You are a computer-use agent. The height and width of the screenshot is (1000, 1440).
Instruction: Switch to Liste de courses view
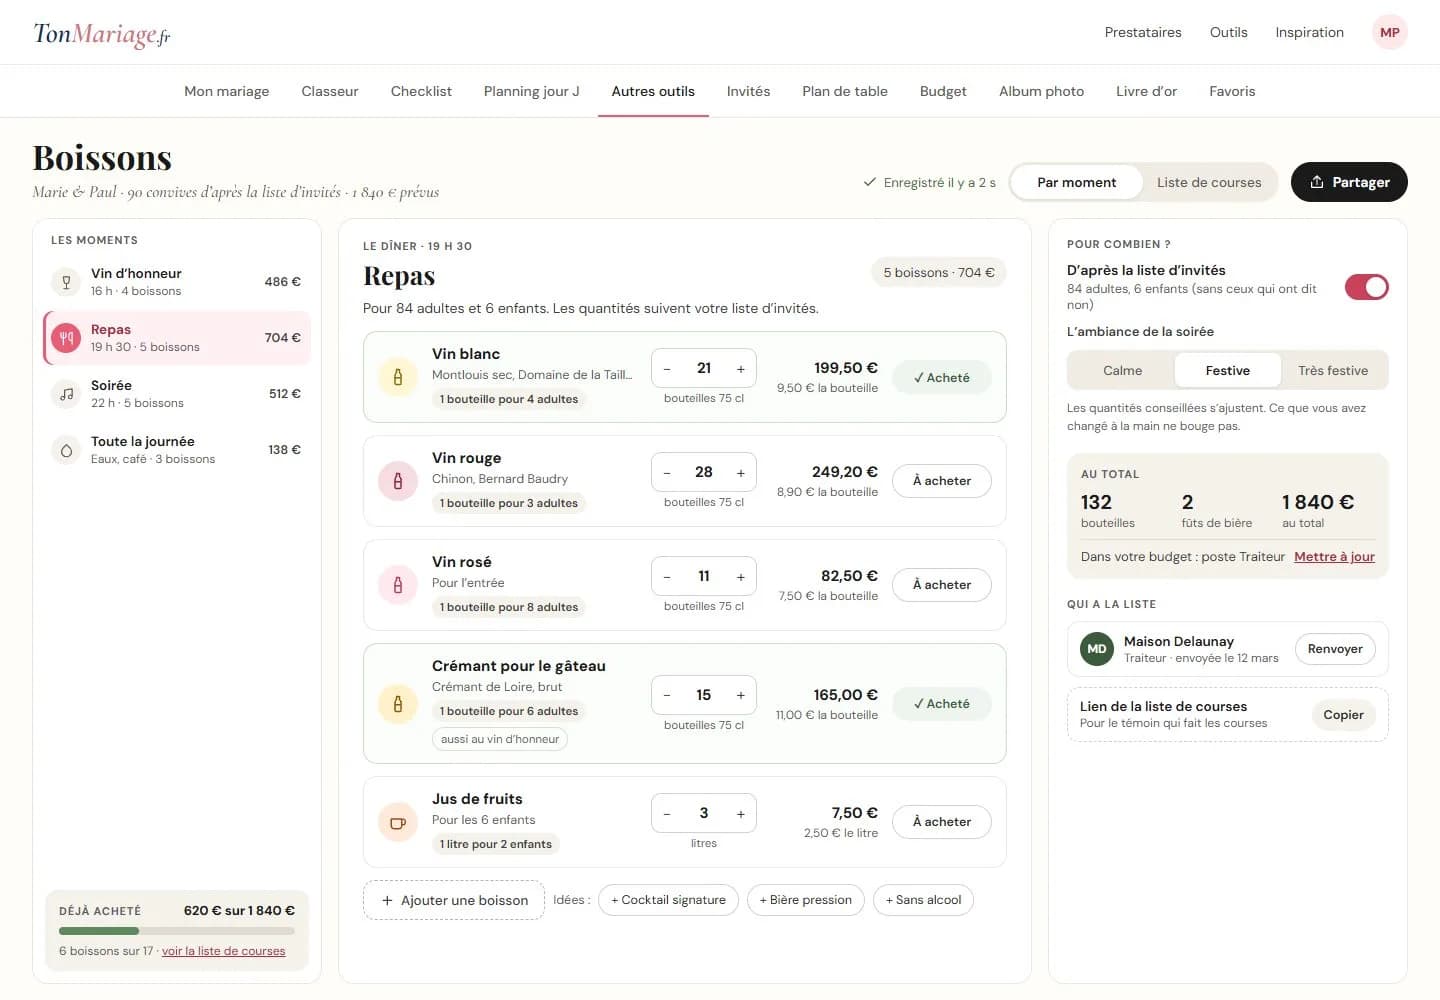(1209, 182)
